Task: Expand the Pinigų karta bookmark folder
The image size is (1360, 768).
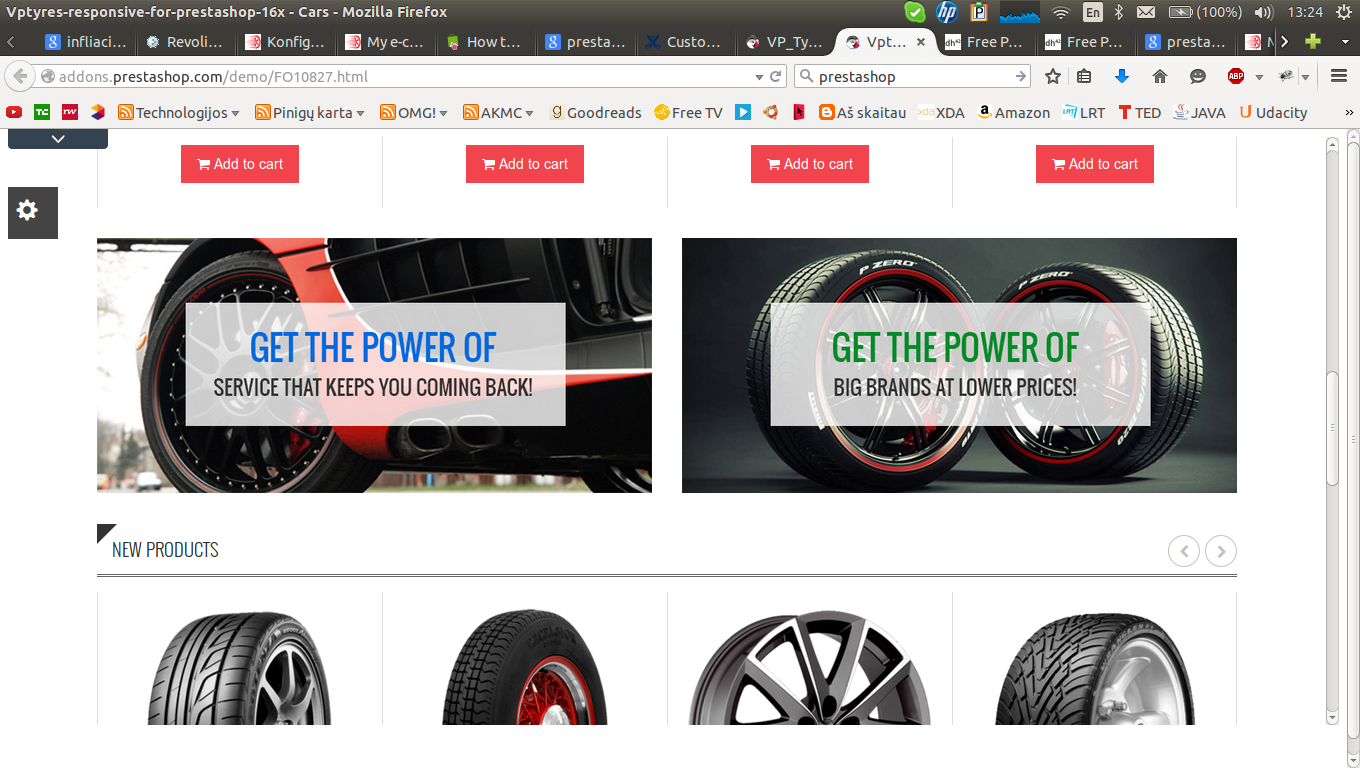Action: (310, 113)
